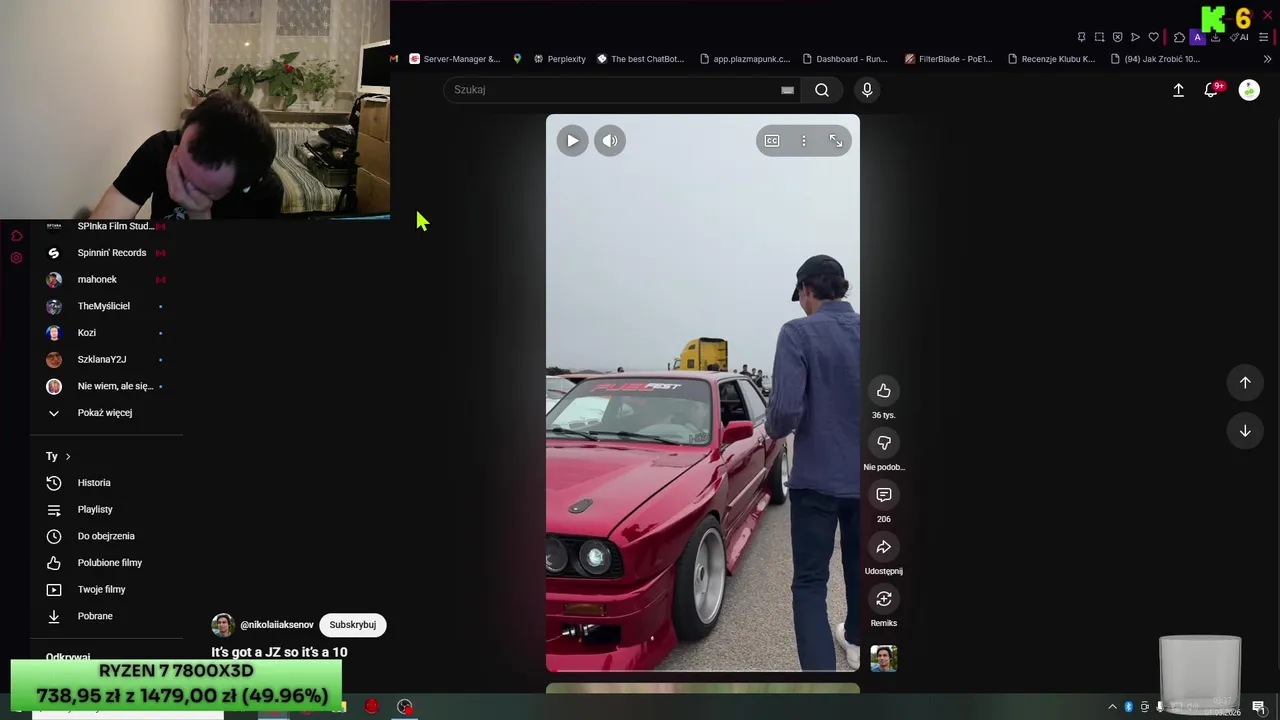Open Server-Manager bookmark
1280x720 pixels.
click(x=454, y=59)
